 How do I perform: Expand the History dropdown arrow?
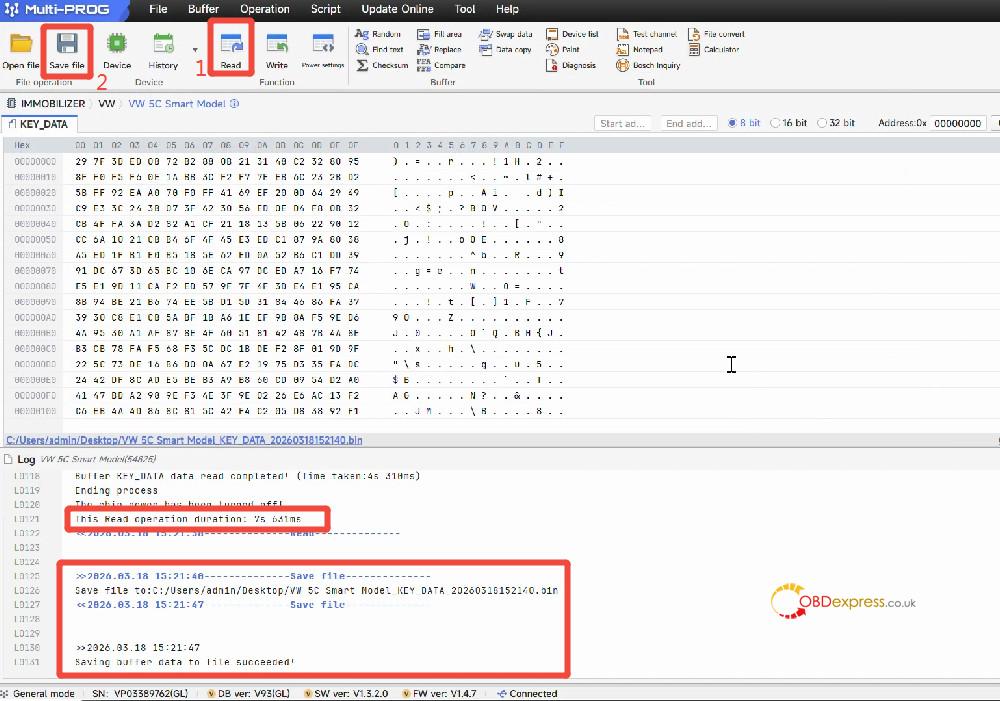click(194, 49)
